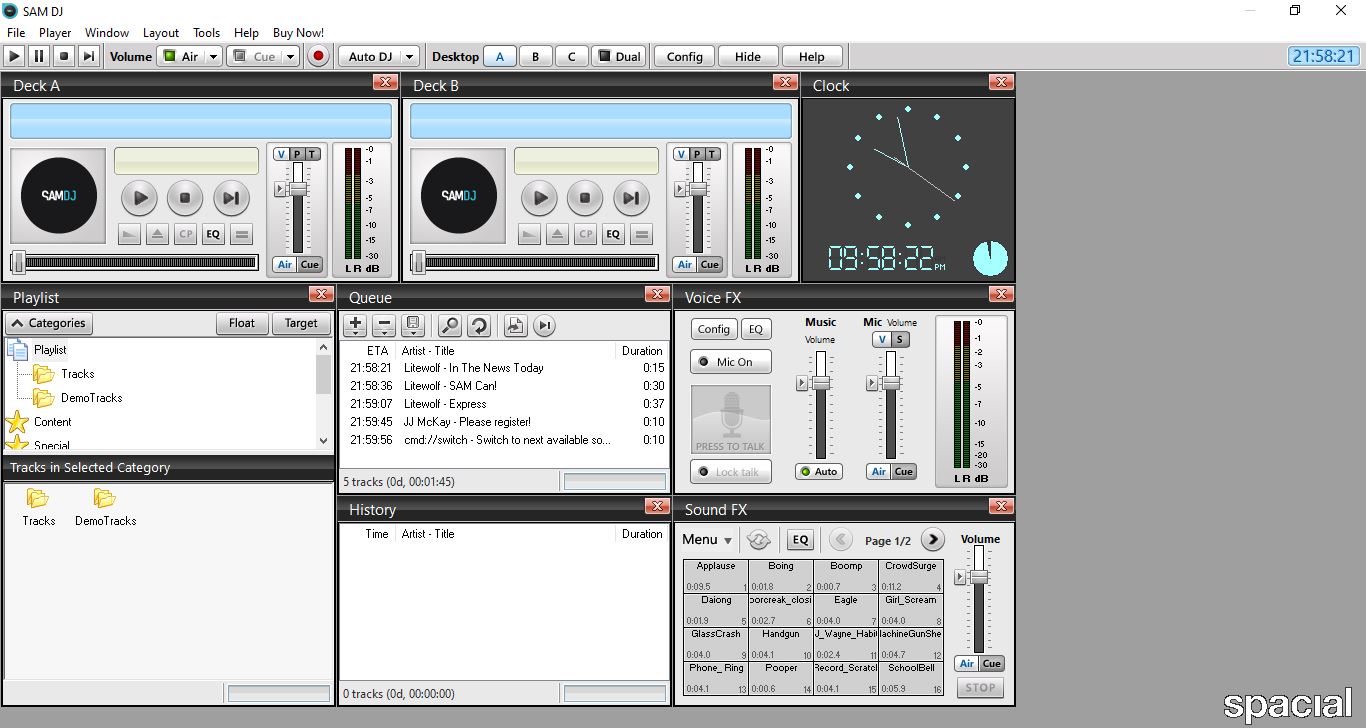Click the main toolbar Play icon
This screenshot has width=1366, height=728.
tap(15, 57)
